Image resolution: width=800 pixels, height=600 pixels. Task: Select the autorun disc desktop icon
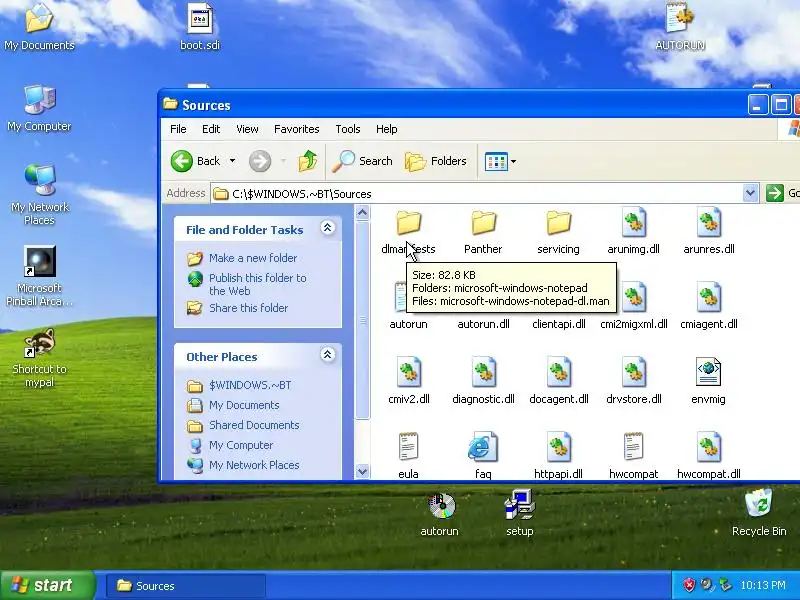coord(440,512)
